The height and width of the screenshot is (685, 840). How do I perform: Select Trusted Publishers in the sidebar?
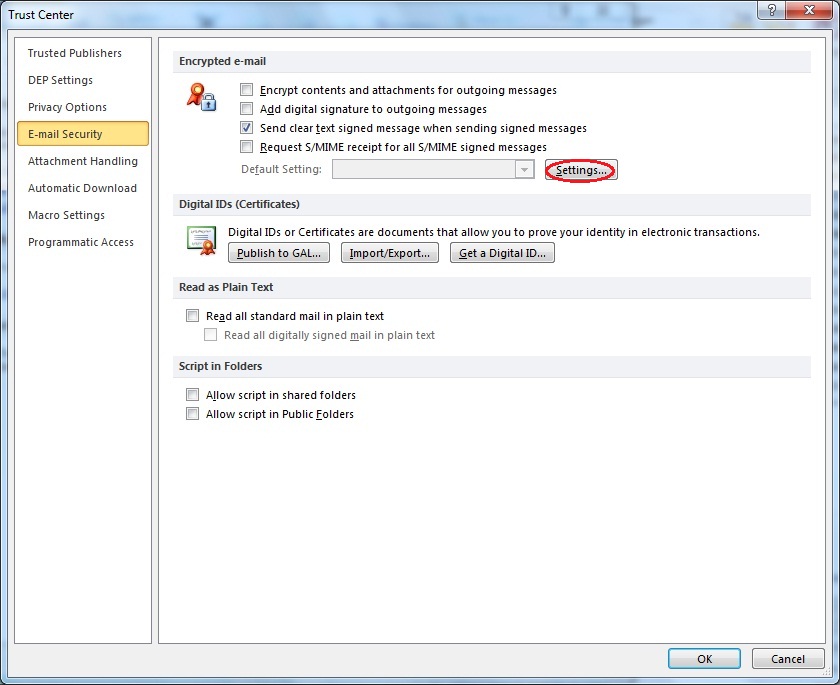pyautogui.click(x=75, y=53)
